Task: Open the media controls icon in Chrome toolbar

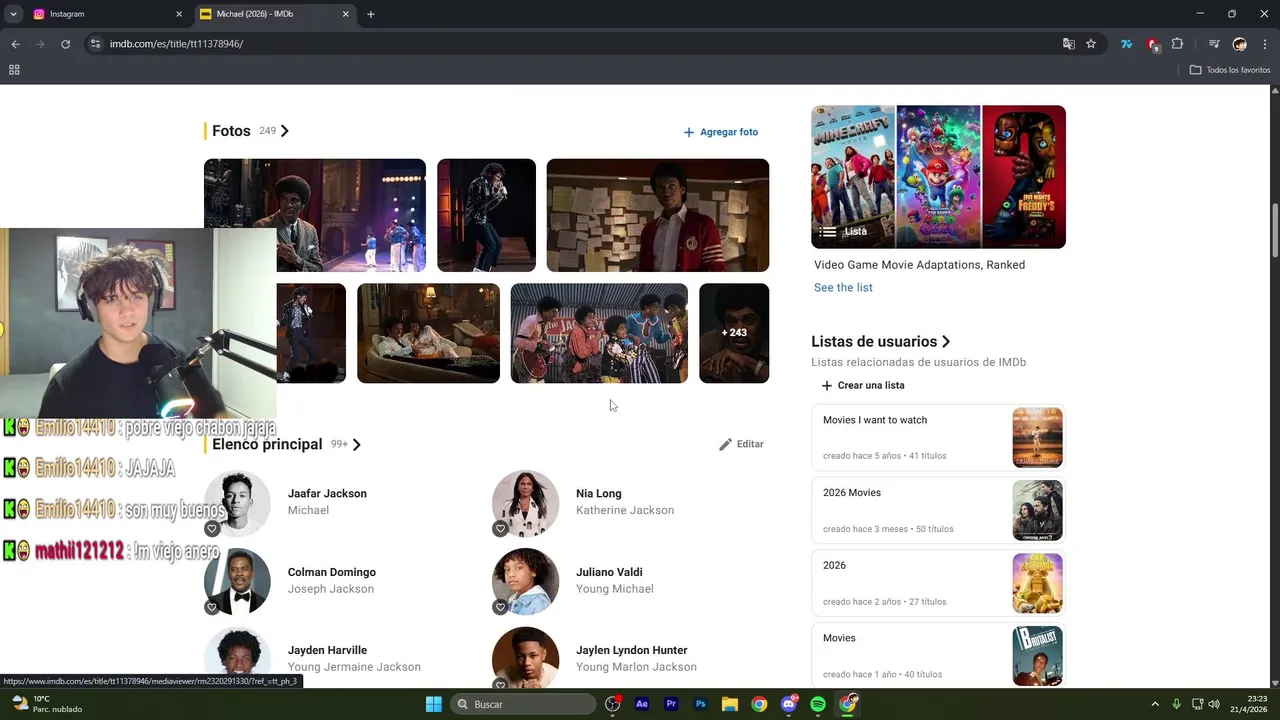Action: pos(1214,44)
